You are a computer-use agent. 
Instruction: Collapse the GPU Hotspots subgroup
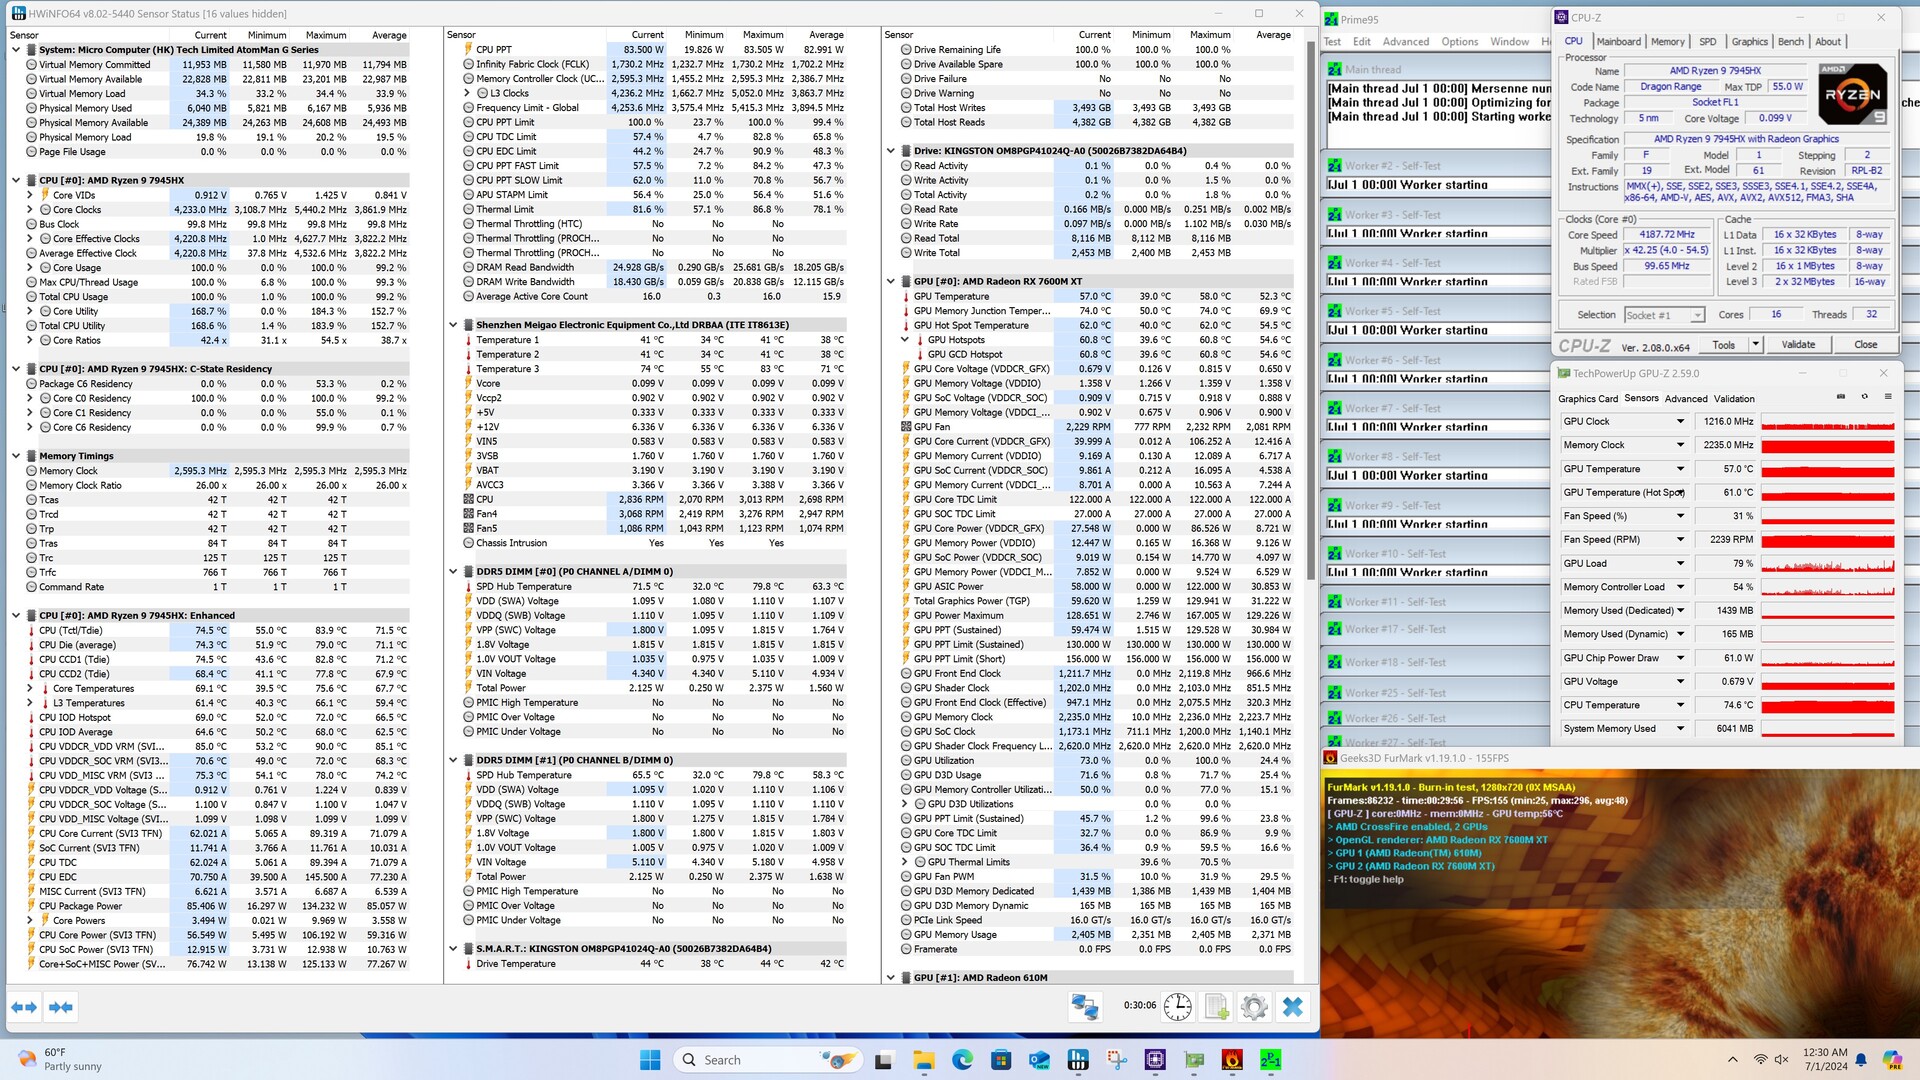905,340
